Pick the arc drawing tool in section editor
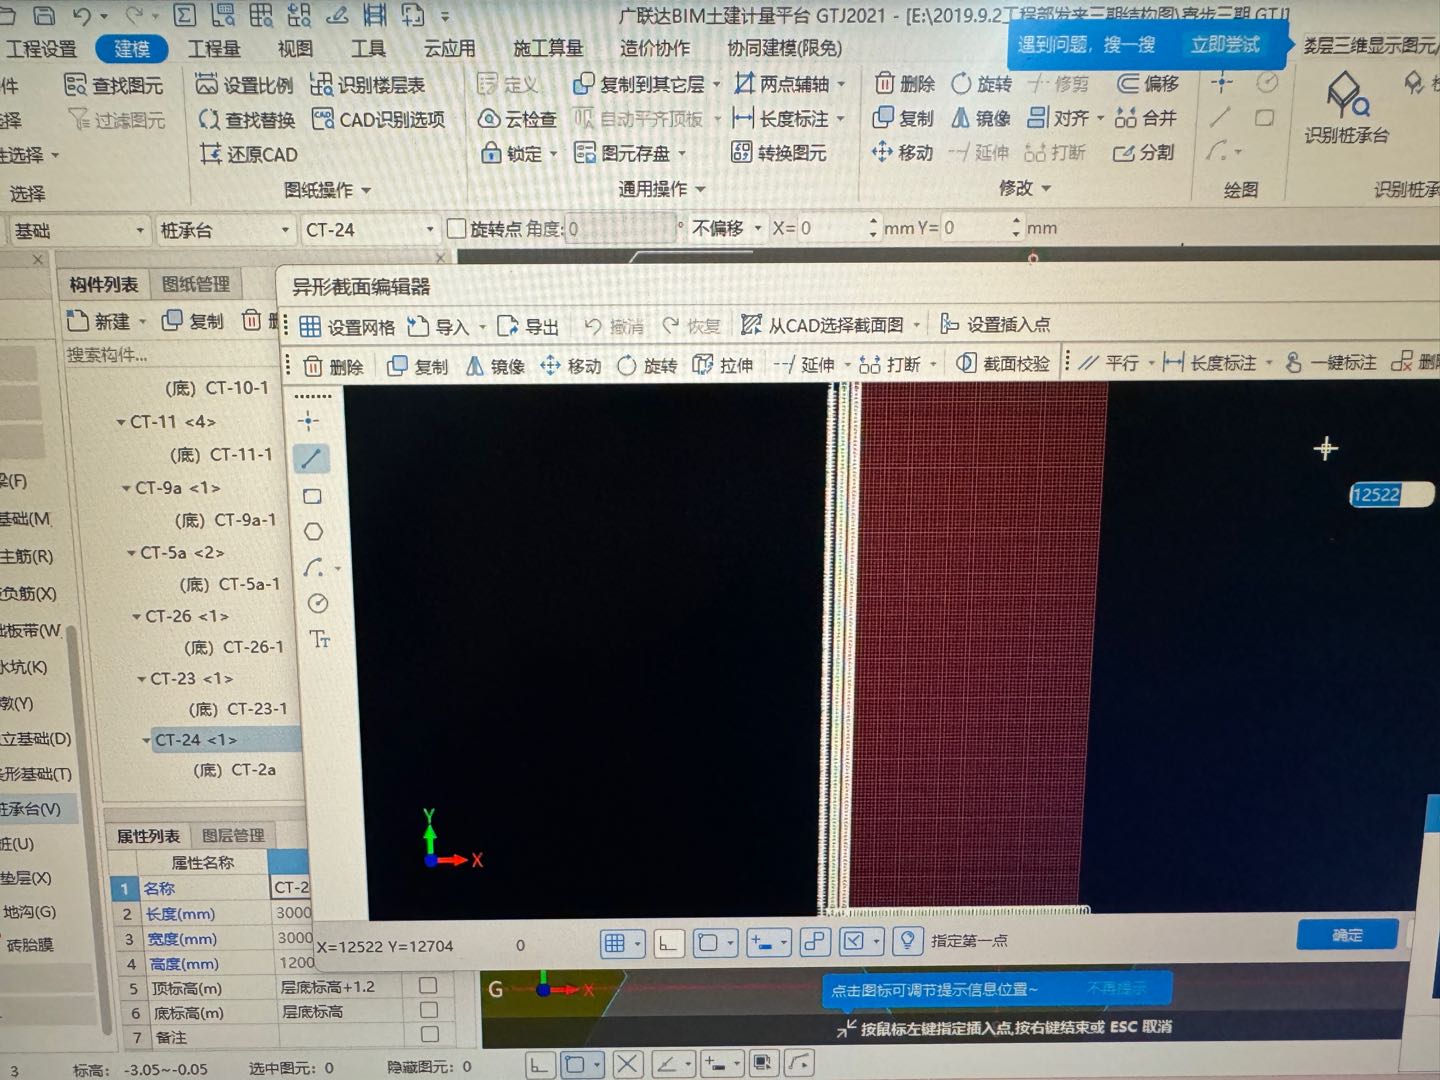Viewport: 1440px width, 1080px height. [x=314, y=567]
